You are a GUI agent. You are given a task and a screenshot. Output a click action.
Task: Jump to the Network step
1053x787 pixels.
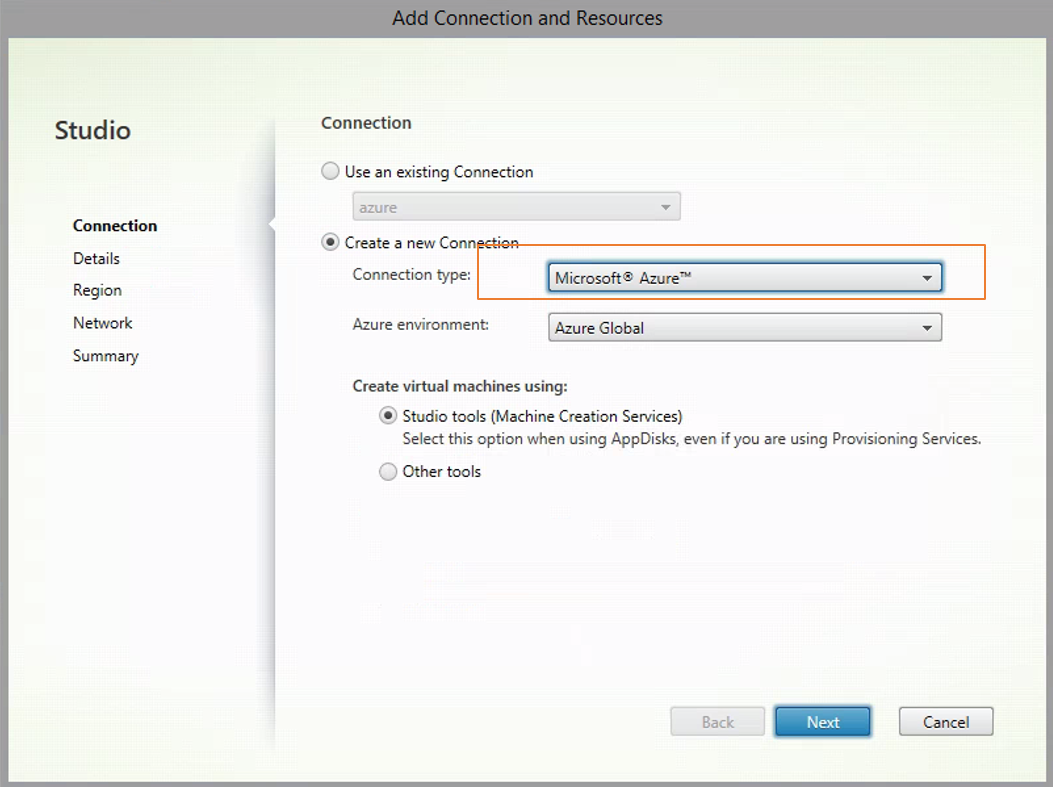coord(102,323)
